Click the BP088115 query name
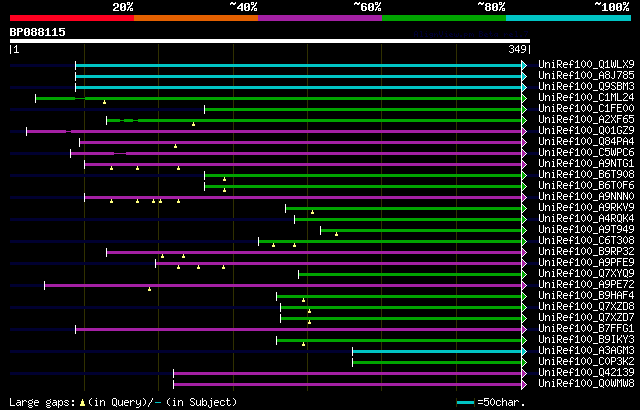640x410 pixels. tap(38, 32)
